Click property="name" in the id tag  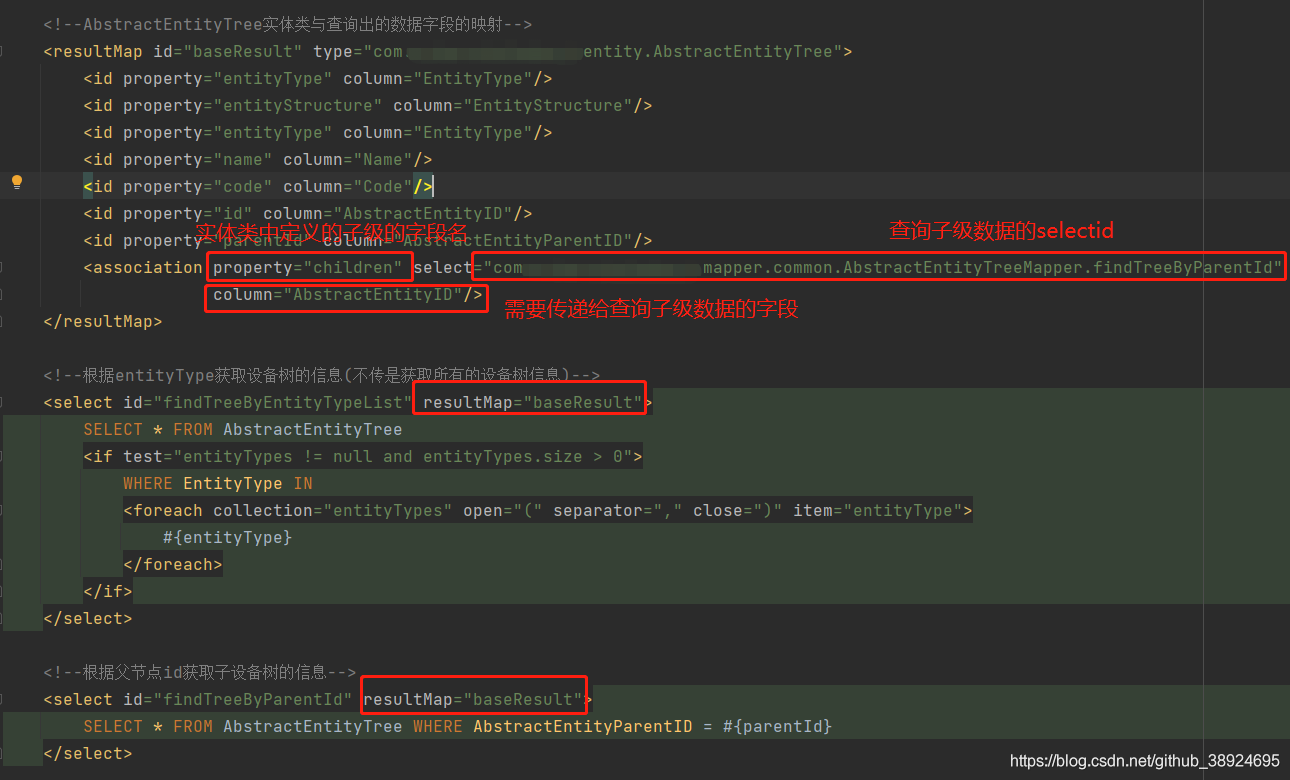(198, 159)
